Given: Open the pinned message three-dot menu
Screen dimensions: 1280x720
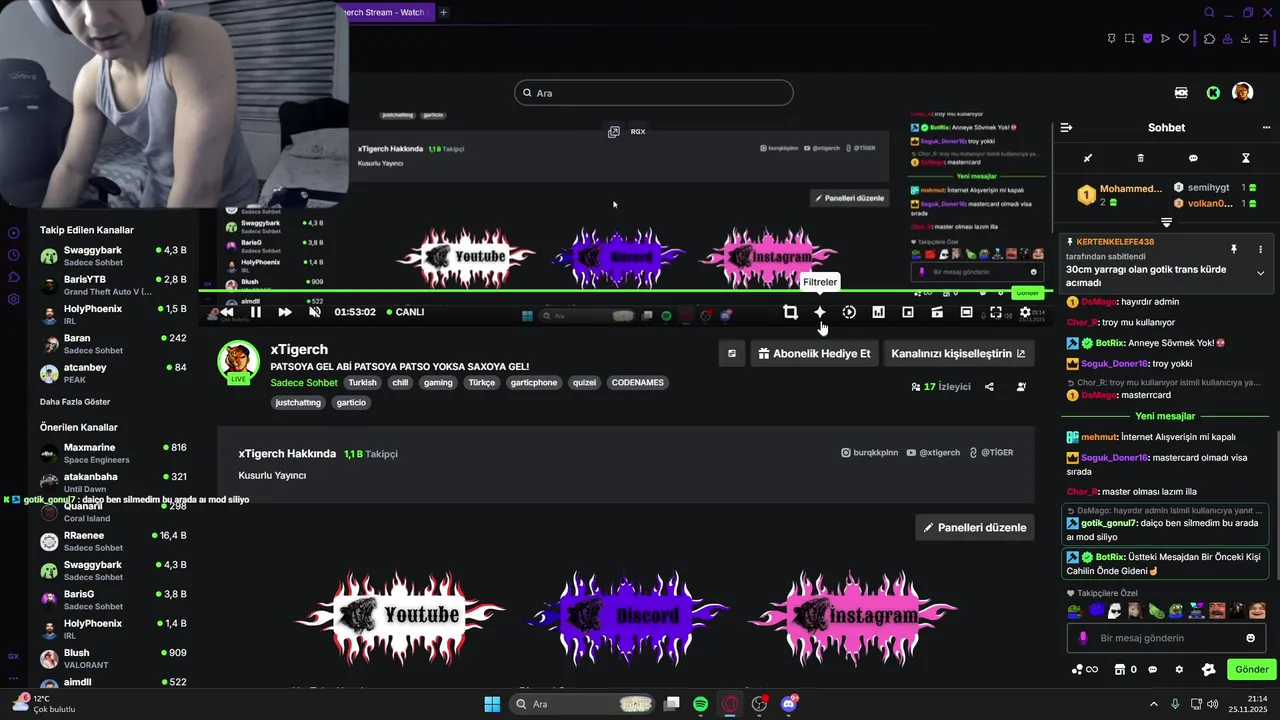Looking at the screenshot, I should 1260,249.
